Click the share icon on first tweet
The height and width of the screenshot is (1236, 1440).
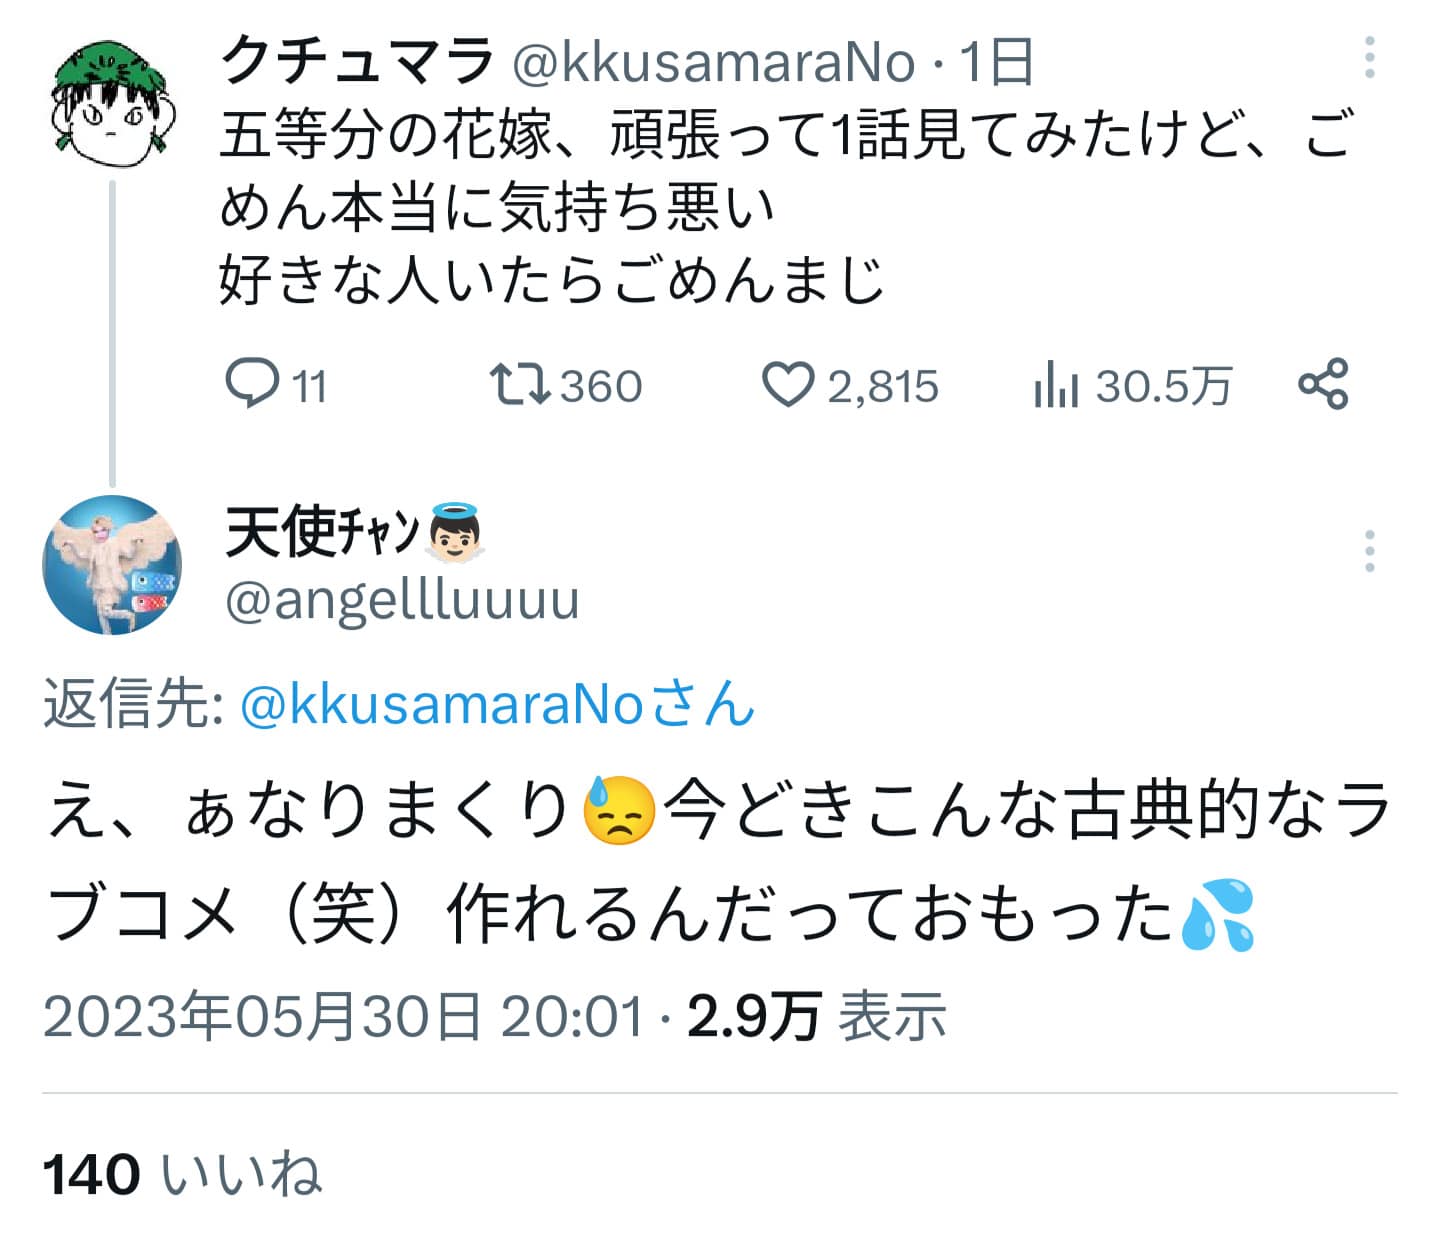[x=1323, y=385]
